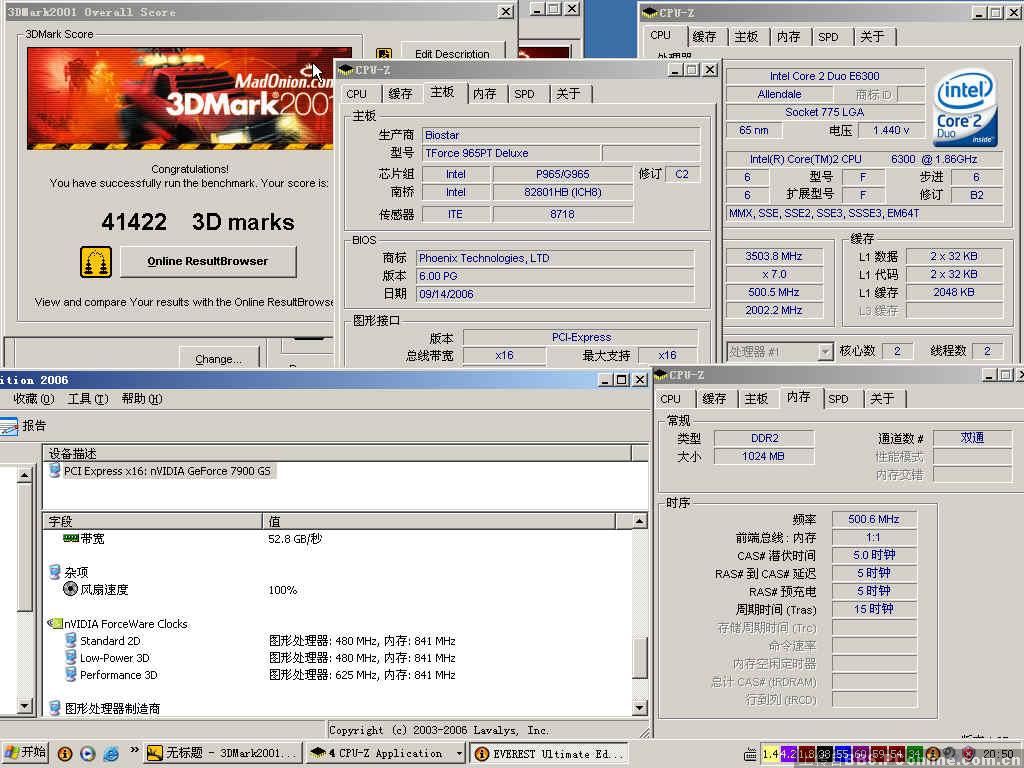
Task: Click the Phoenix Technologies, LTD BIOS brand
Action: point(554,258)
